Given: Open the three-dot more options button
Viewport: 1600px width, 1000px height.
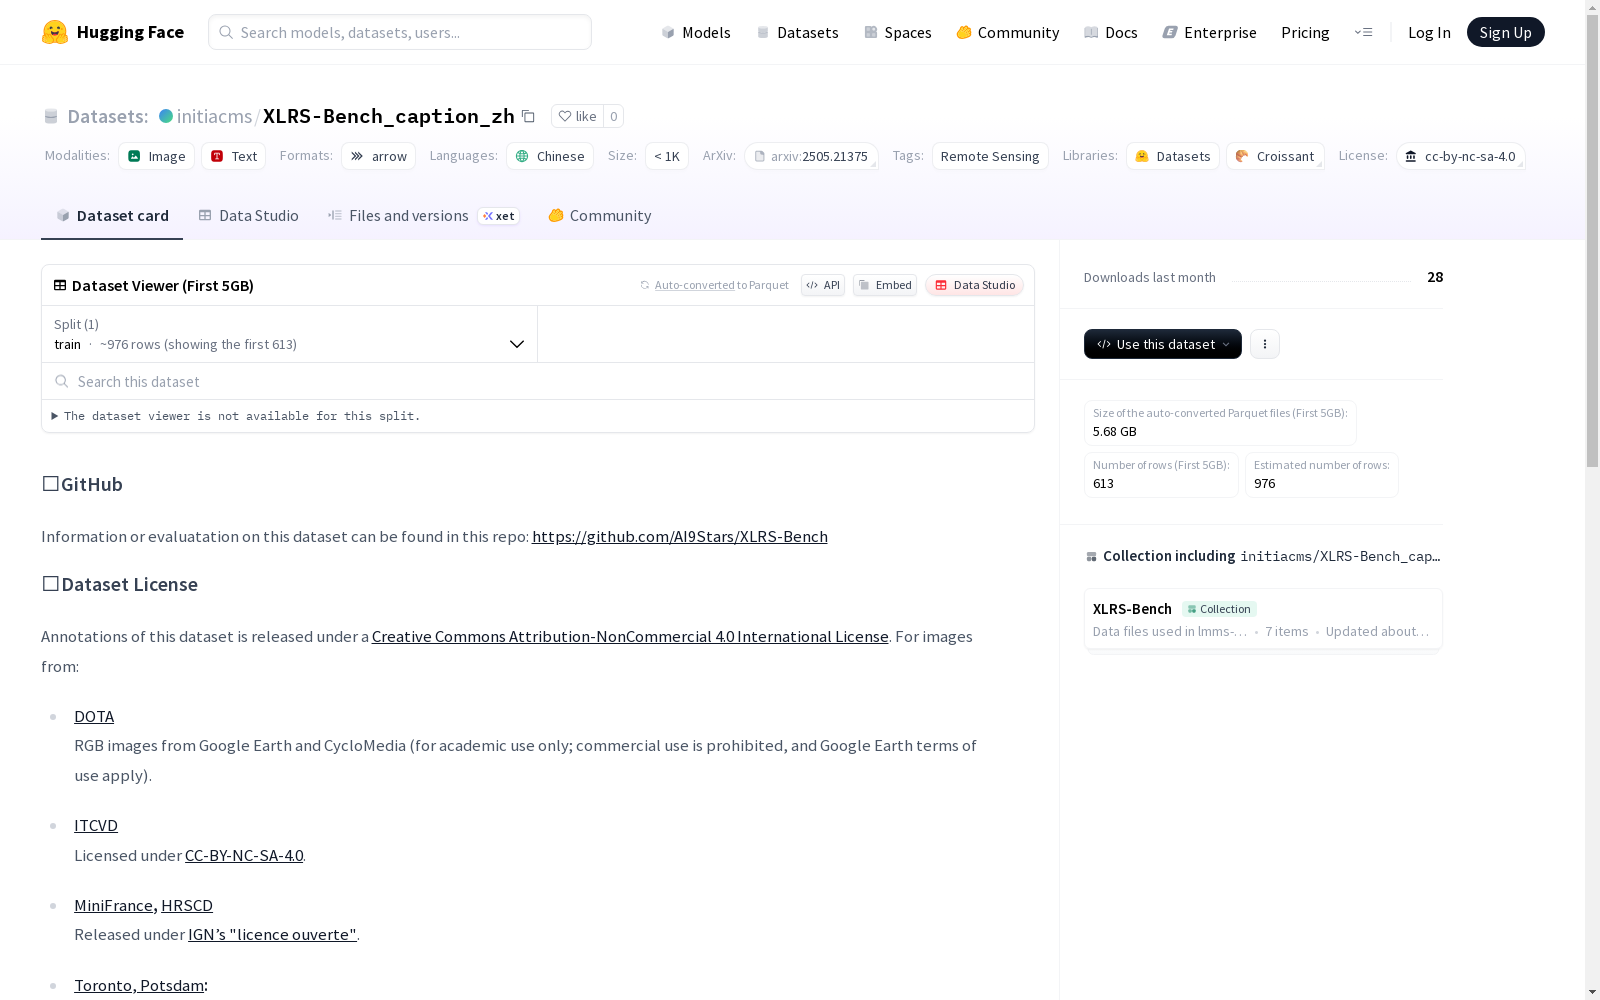Looking at the screenshot, I should pos(1265,344).
